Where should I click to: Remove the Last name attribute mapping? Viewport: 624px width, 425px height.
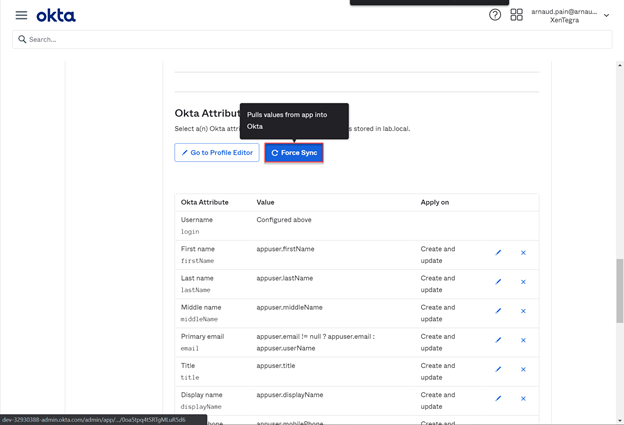(x=523, y=282)
